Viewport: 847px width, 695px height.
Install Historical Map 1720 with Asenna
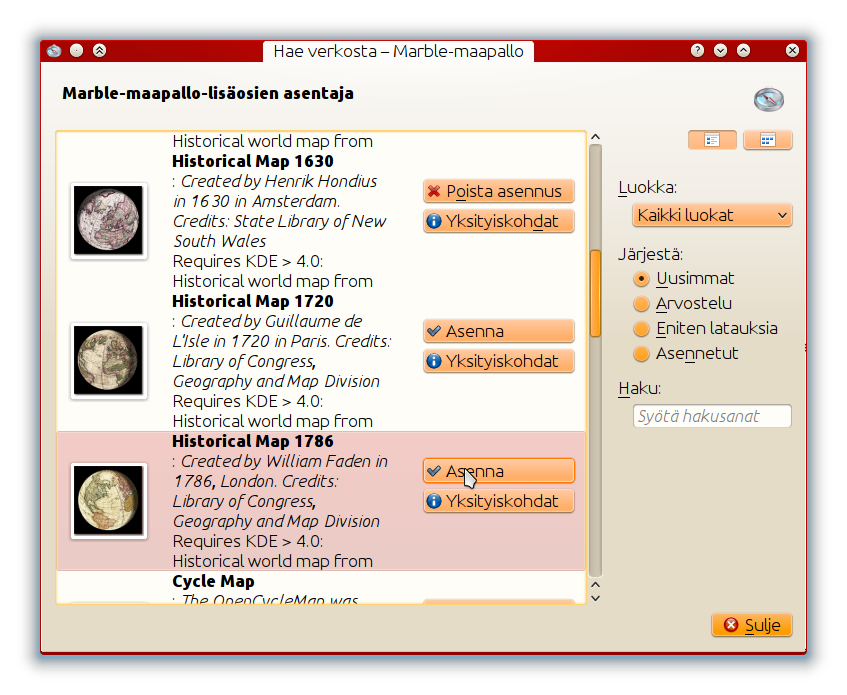click(x=499, y=331)
